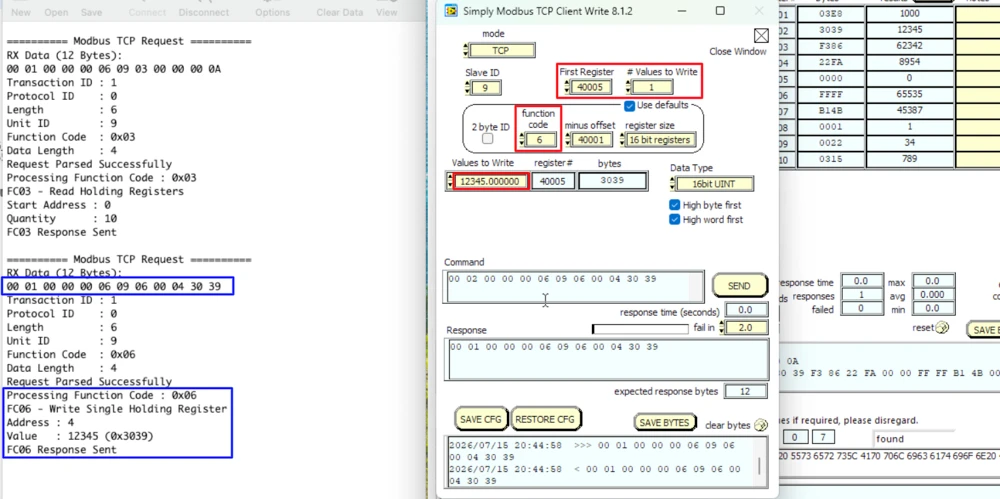Screen dimensions: 1000x499
Task: Click the clear bytes round button
Action: [760, 425]
